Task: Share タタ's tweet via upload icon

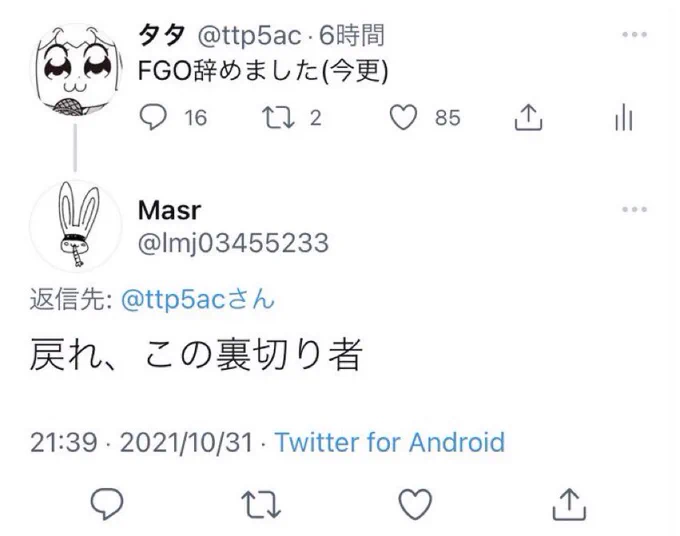Action: pos(527,118)
